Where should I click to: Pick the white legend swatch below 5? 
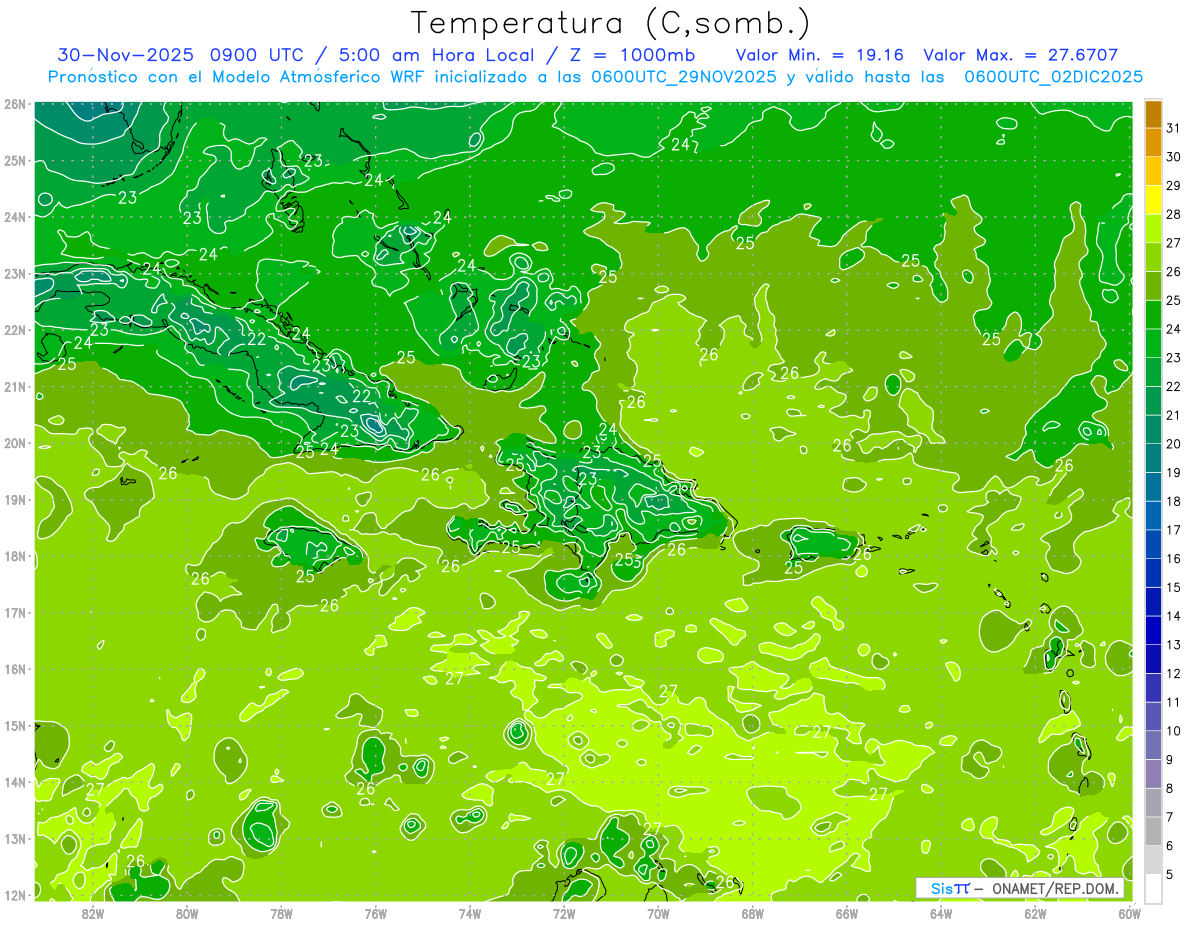[x=1153, y=888]
